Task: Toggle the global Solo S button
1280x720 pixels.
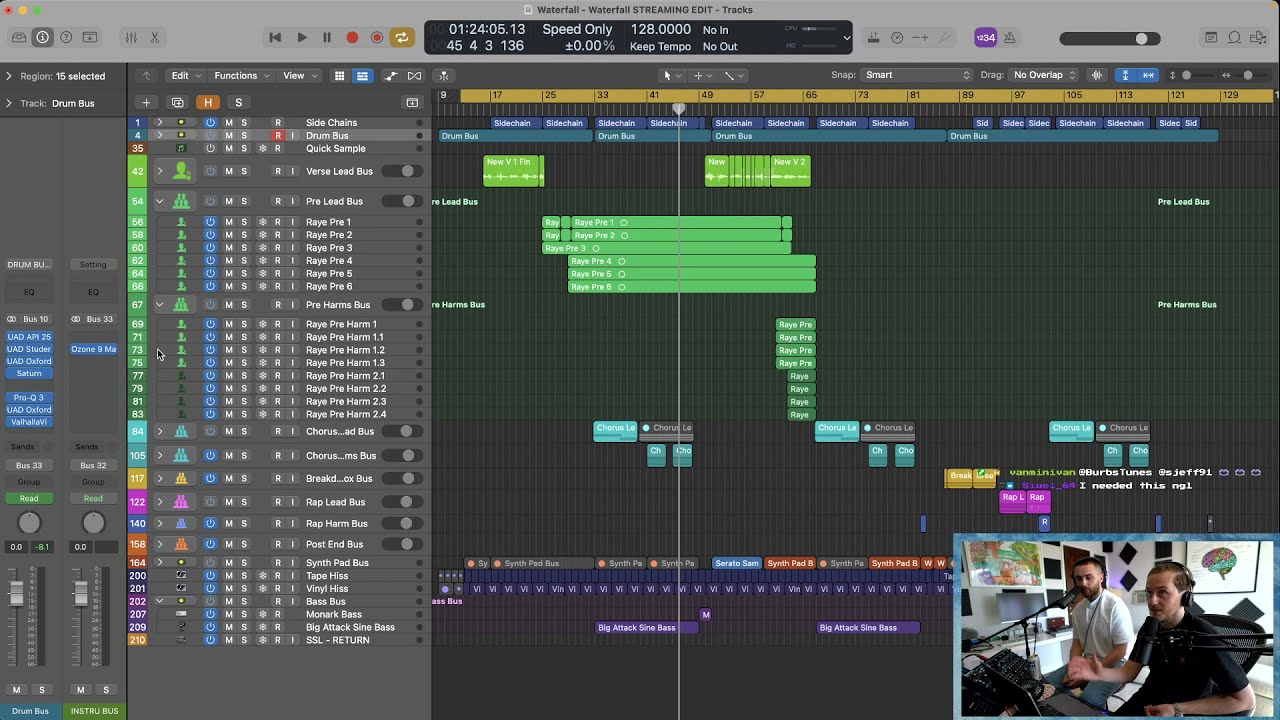Action: (238, 102)
